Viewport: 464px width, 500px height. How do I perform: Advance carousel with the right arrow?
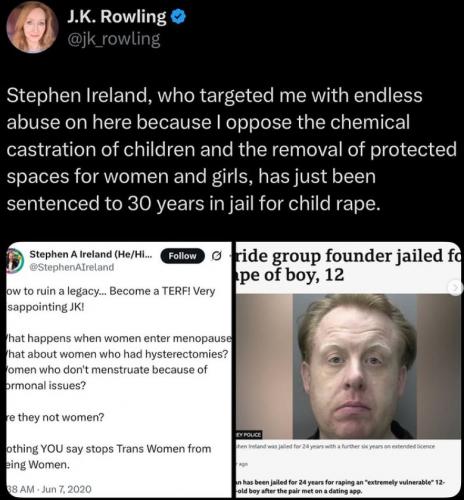[456, 287]
